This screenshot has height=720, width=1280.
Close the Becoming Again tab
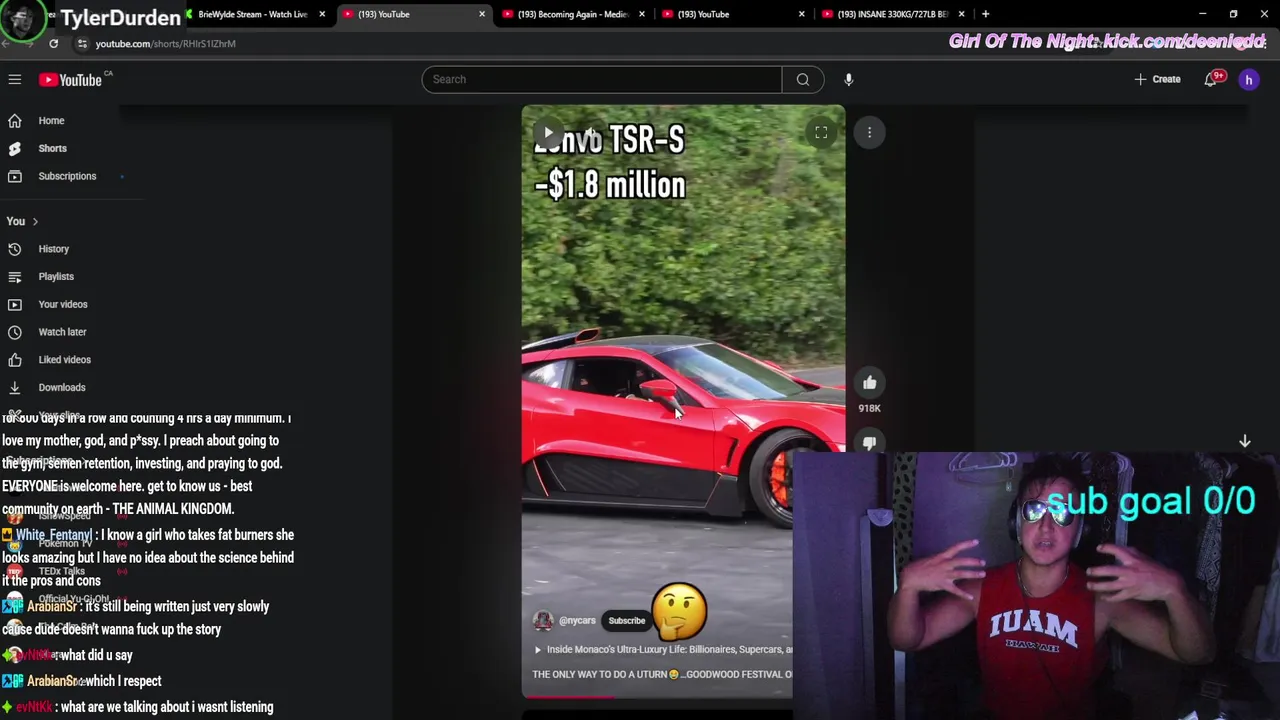click(642, 14)
